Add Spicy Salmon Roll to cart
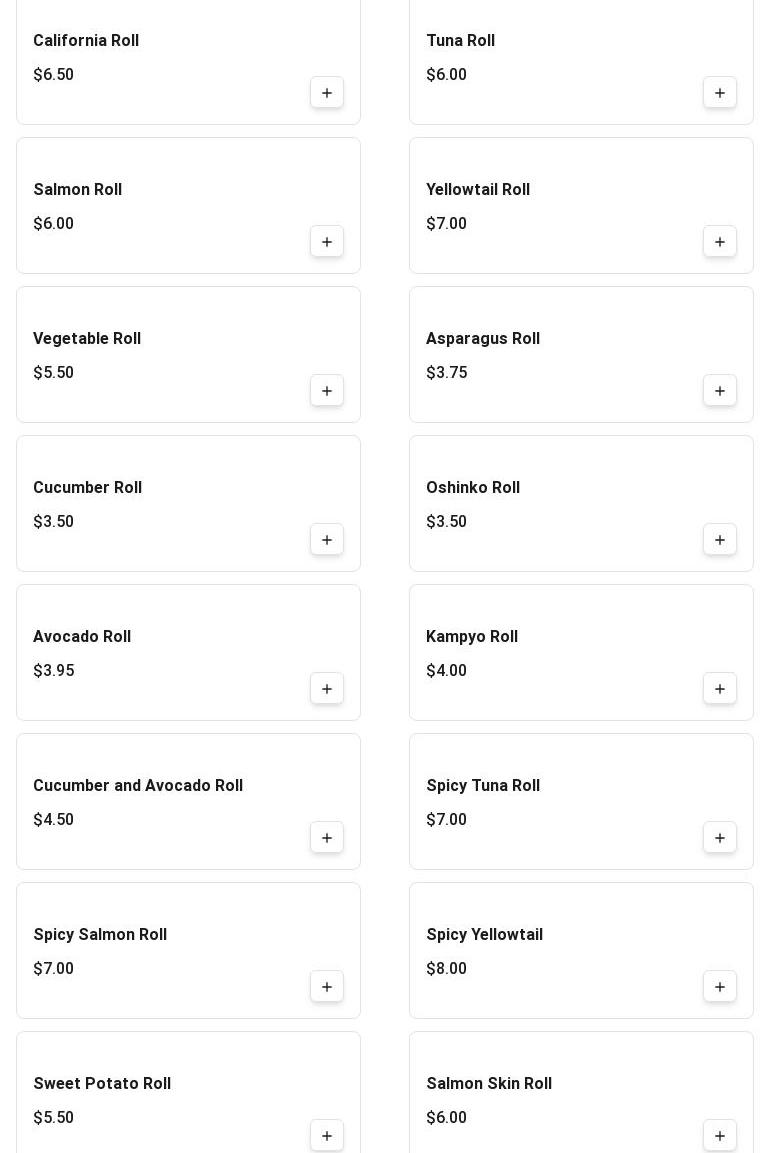 click(327, 987)
